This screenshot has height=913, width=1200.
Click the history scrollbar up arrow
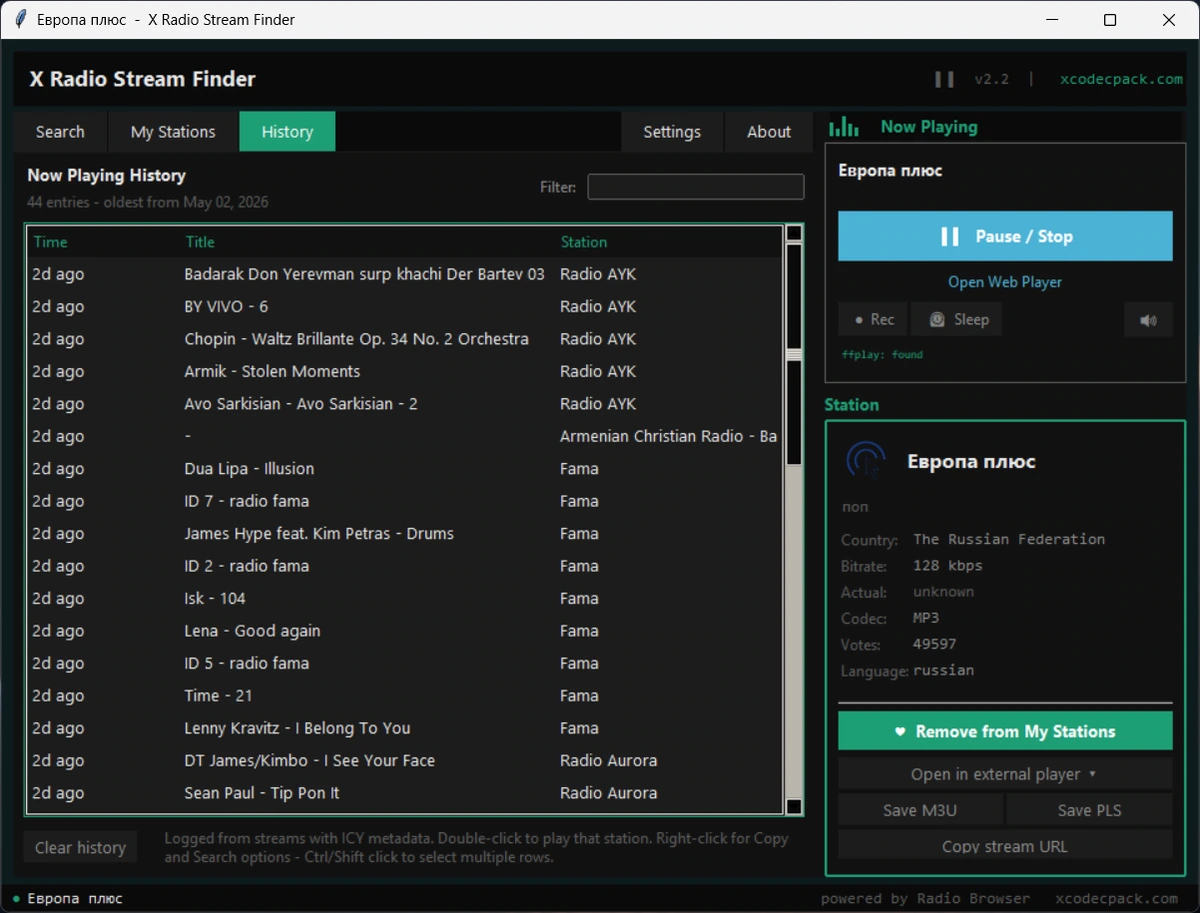[x=794, y=233]
